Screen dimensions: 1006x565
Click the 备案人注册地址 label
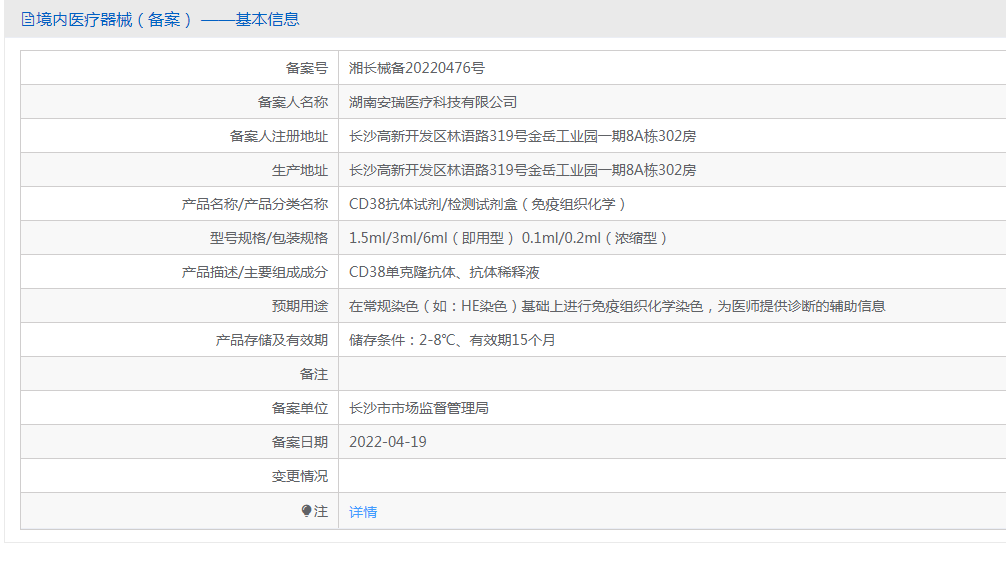pos(278,136)
